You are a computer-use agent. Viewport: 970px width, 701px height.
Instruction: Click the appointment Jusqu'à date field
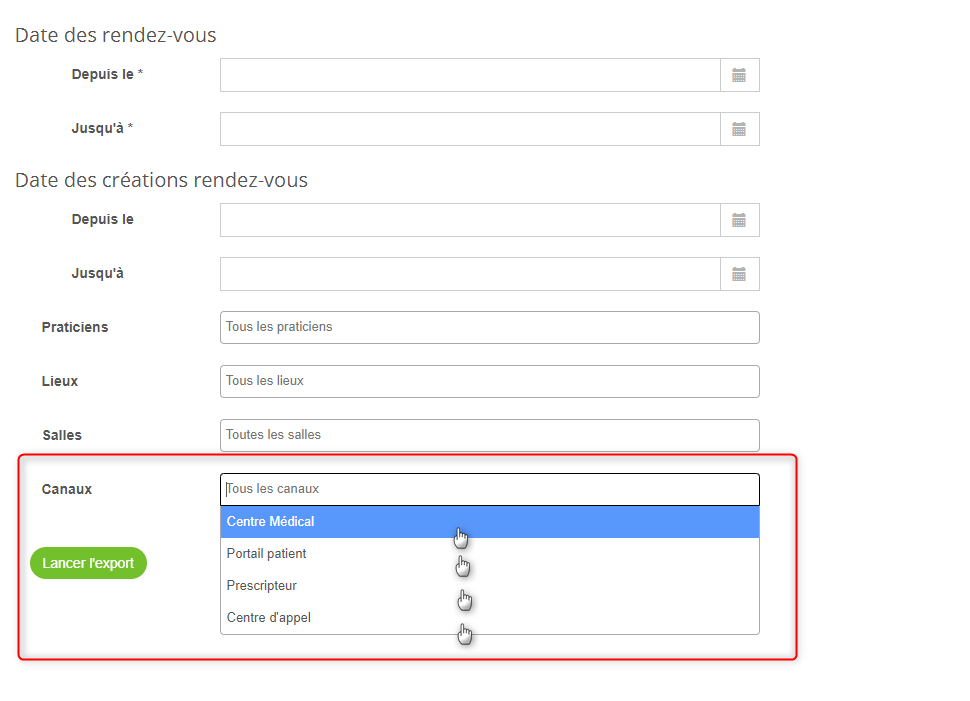coord(470,129)
